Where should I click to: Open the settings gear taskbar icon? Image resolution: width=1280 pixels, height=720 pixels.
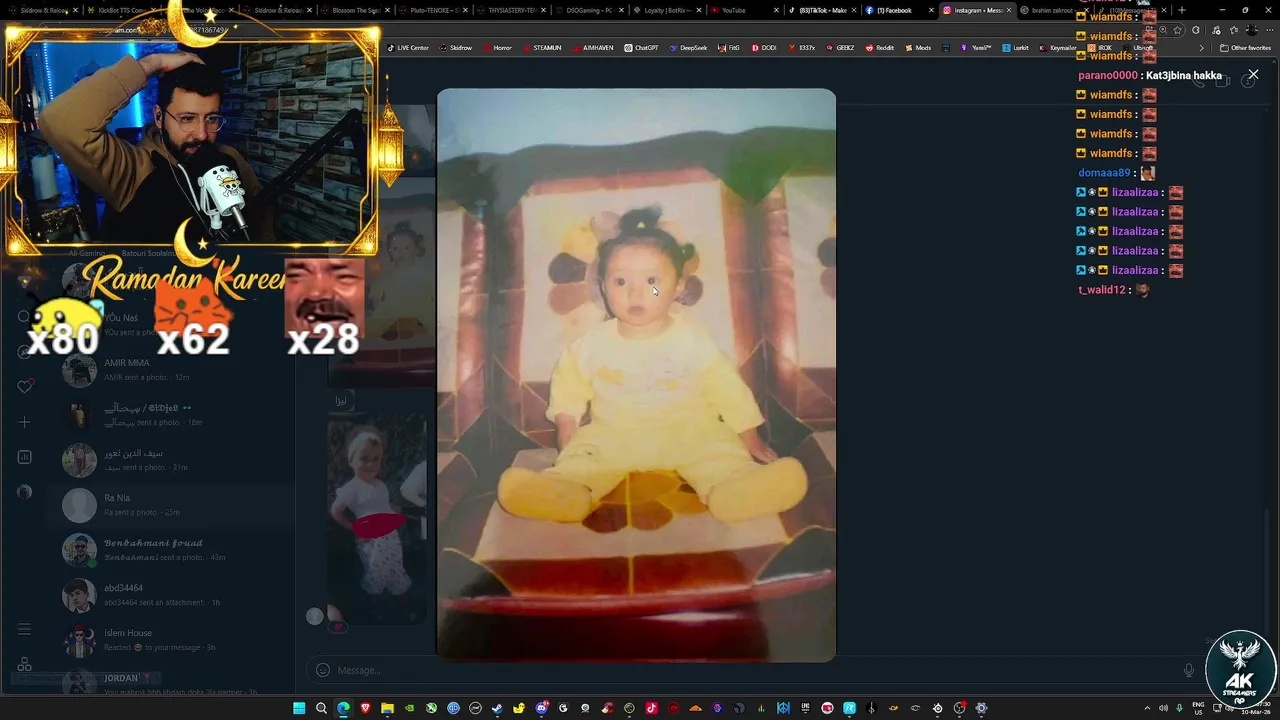[x=981, y=708]
